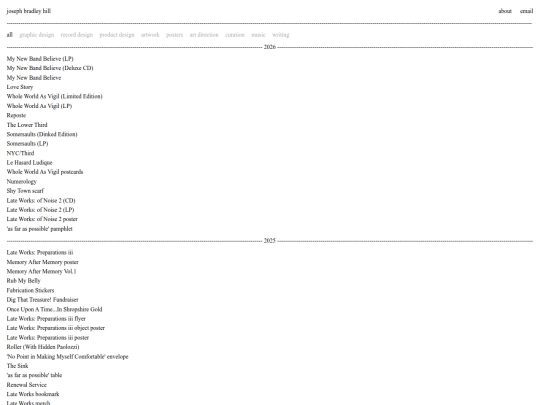Open 'My New Band Believe (LP)'
The image size is (540, 405).
(40, 59)
